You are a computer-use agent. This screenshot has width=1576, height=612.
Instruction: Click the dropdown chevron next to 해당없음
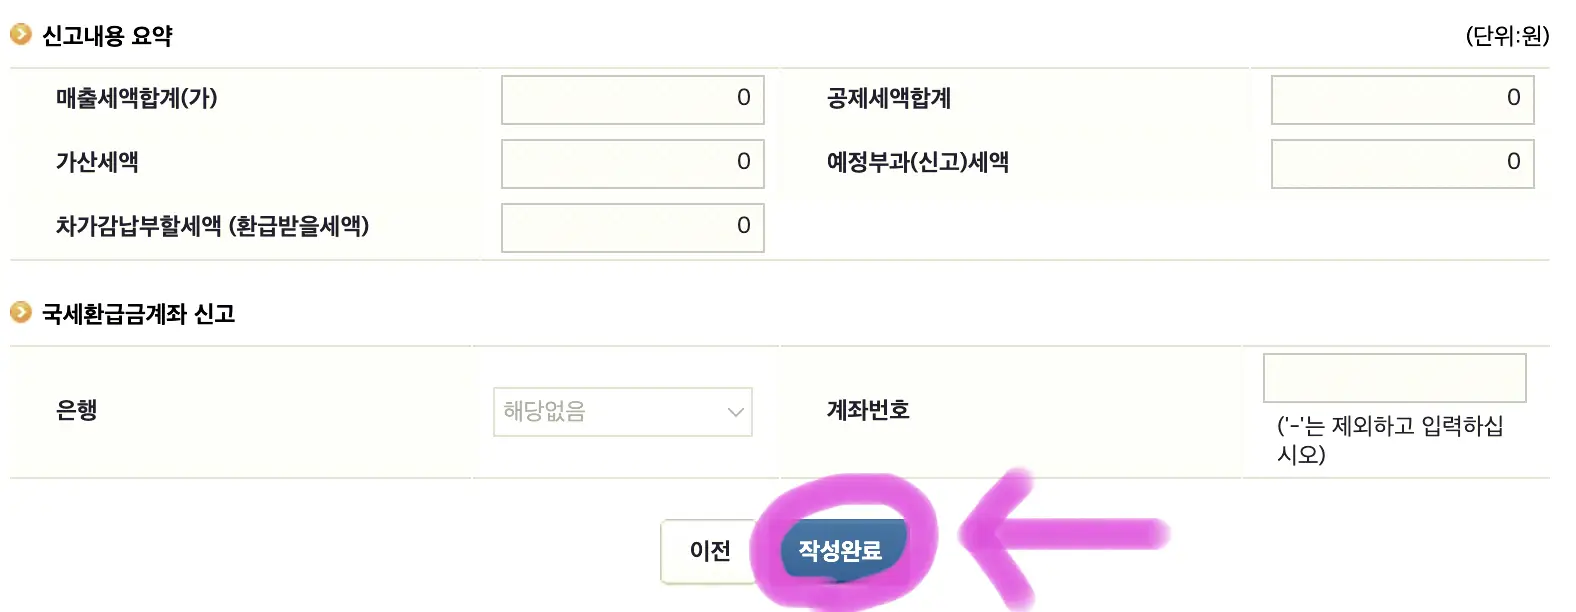[x=735, y=411]
